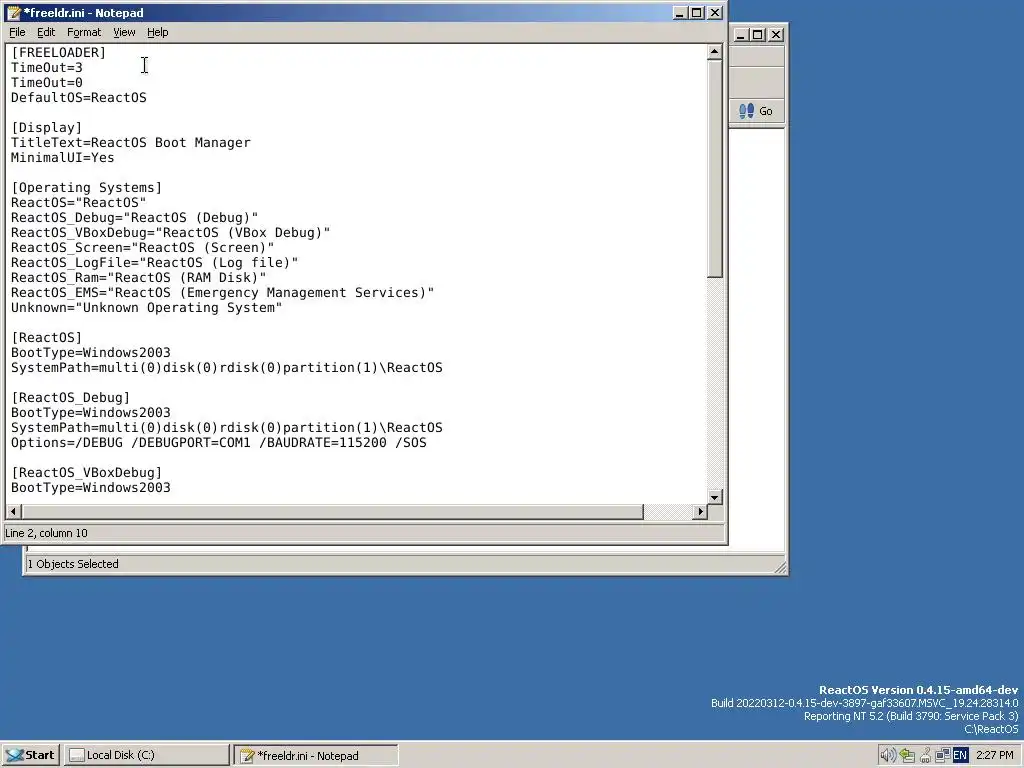Click the ReactOS_Screen="ReactOS (Screen)" line

142,248
